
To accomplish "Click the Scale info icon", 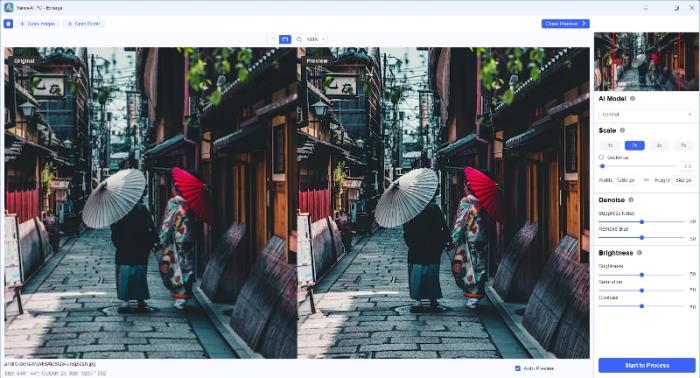I will pos(622,130).
